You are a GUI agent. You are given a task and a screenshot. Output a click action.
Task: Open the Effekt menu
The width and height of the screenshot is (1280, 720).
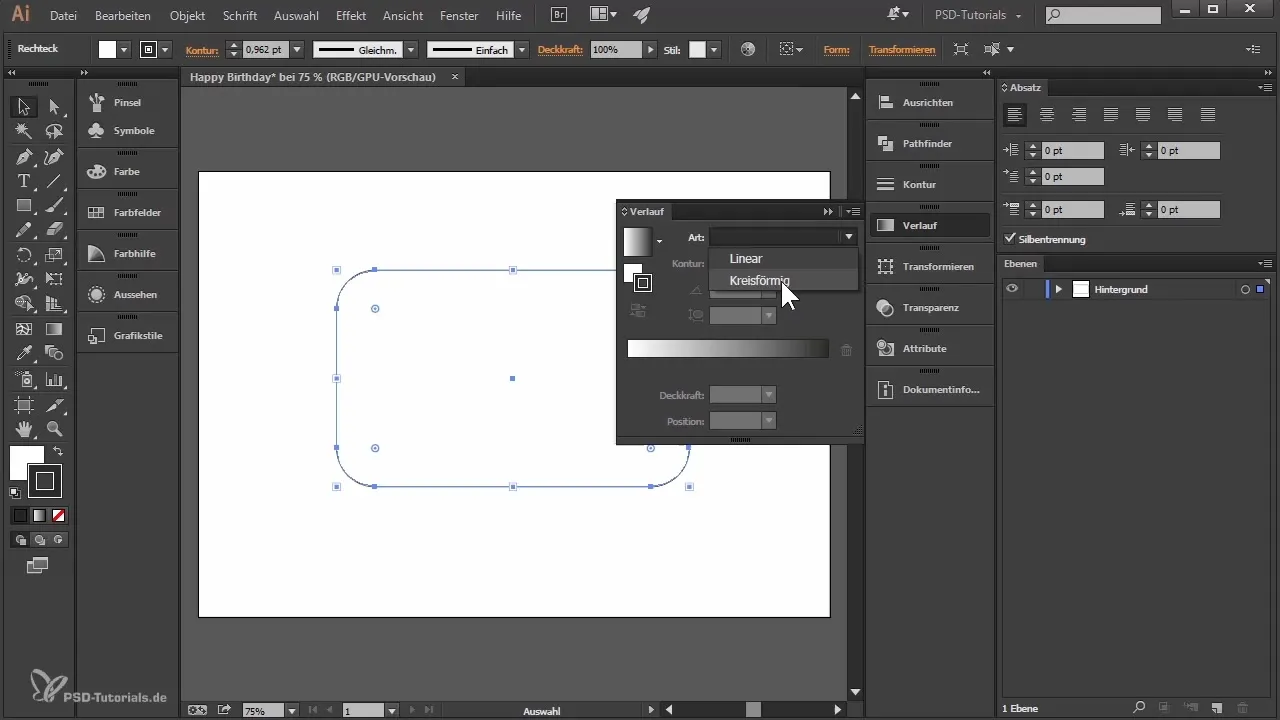(351, 16)
